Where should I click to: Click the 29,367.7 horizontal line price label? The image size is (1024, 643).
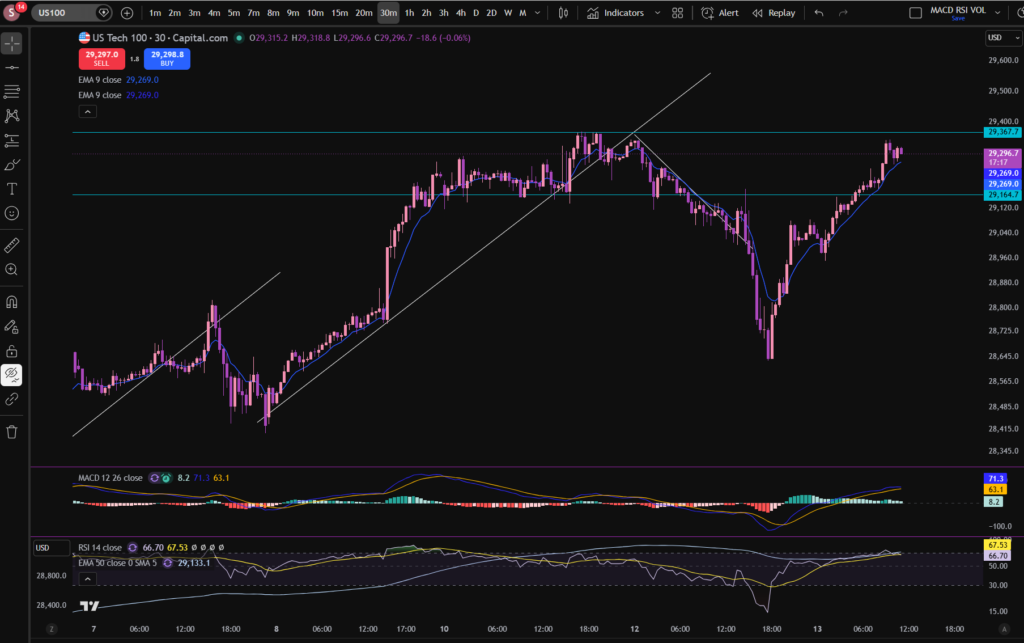pos(1002,132)
